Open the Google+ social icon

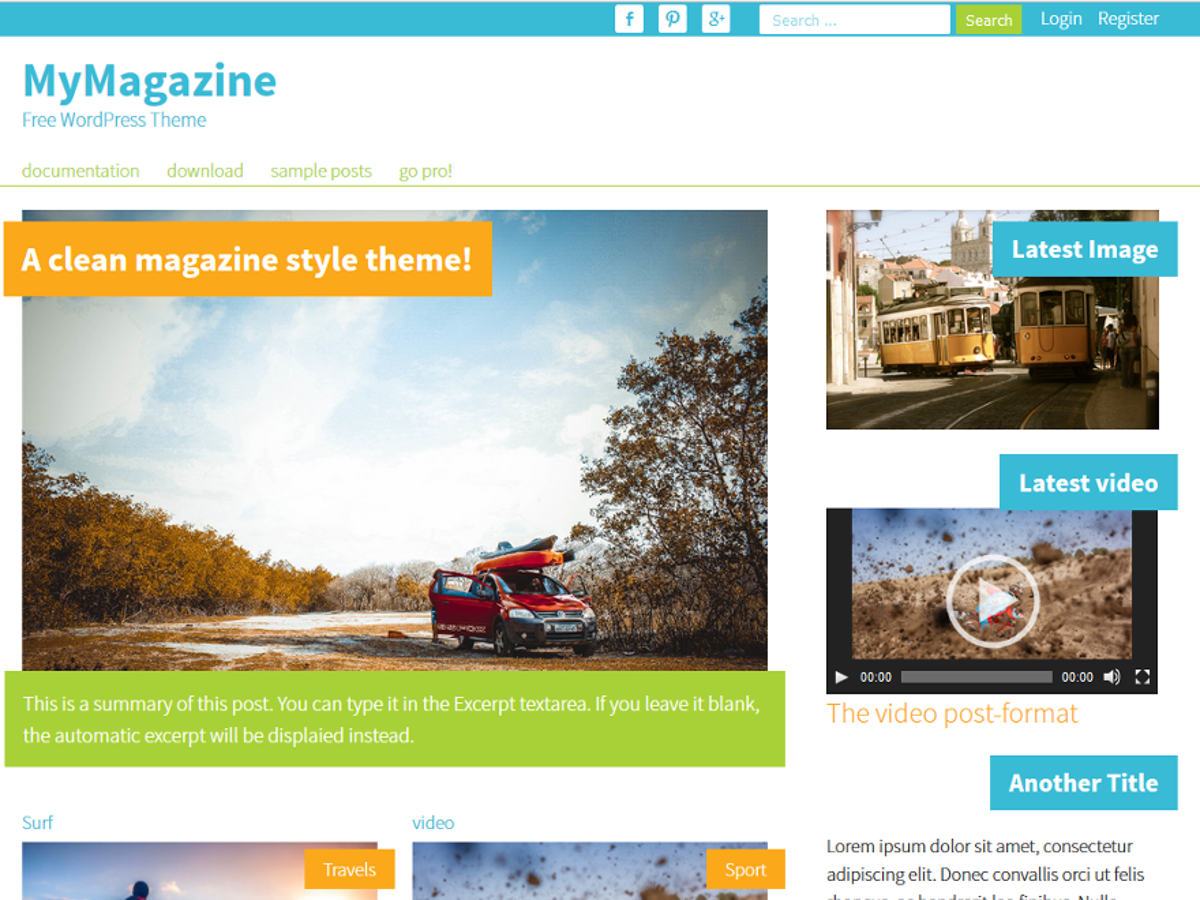(x=715, y=18)
